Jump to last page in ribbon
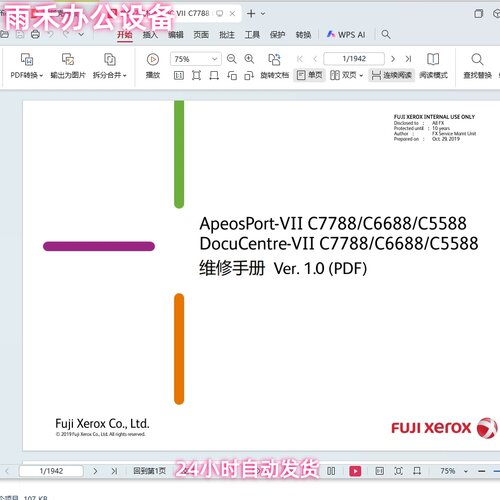The width and height of the screenshot is (500, 500). [408, 59]
